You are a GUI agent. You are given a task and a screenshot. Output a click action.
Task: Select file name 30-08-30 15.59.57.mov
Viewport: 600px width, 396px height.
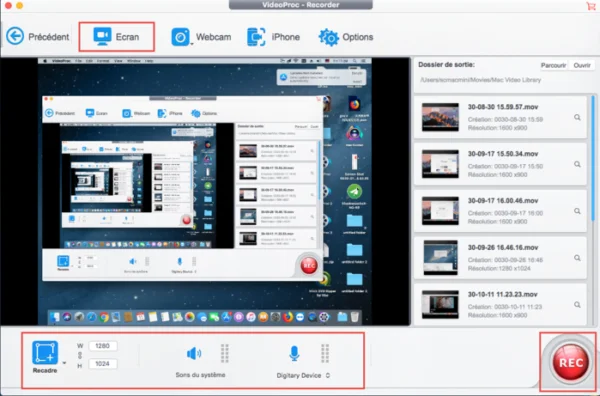[503, 107]
